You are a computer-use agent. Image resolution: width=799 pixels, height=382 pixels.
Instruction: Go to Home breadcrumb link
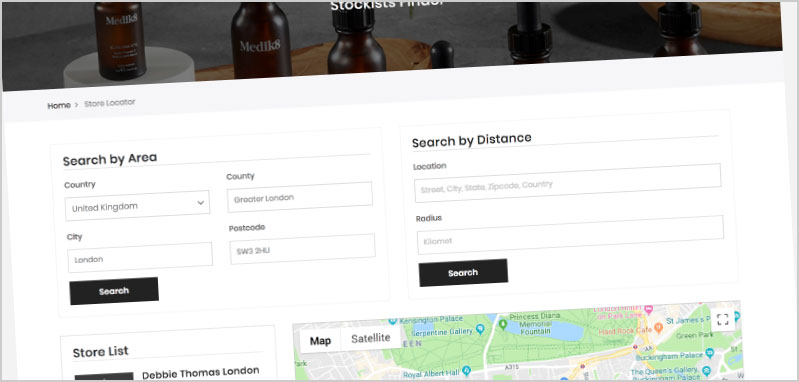(x=59, y=105)
